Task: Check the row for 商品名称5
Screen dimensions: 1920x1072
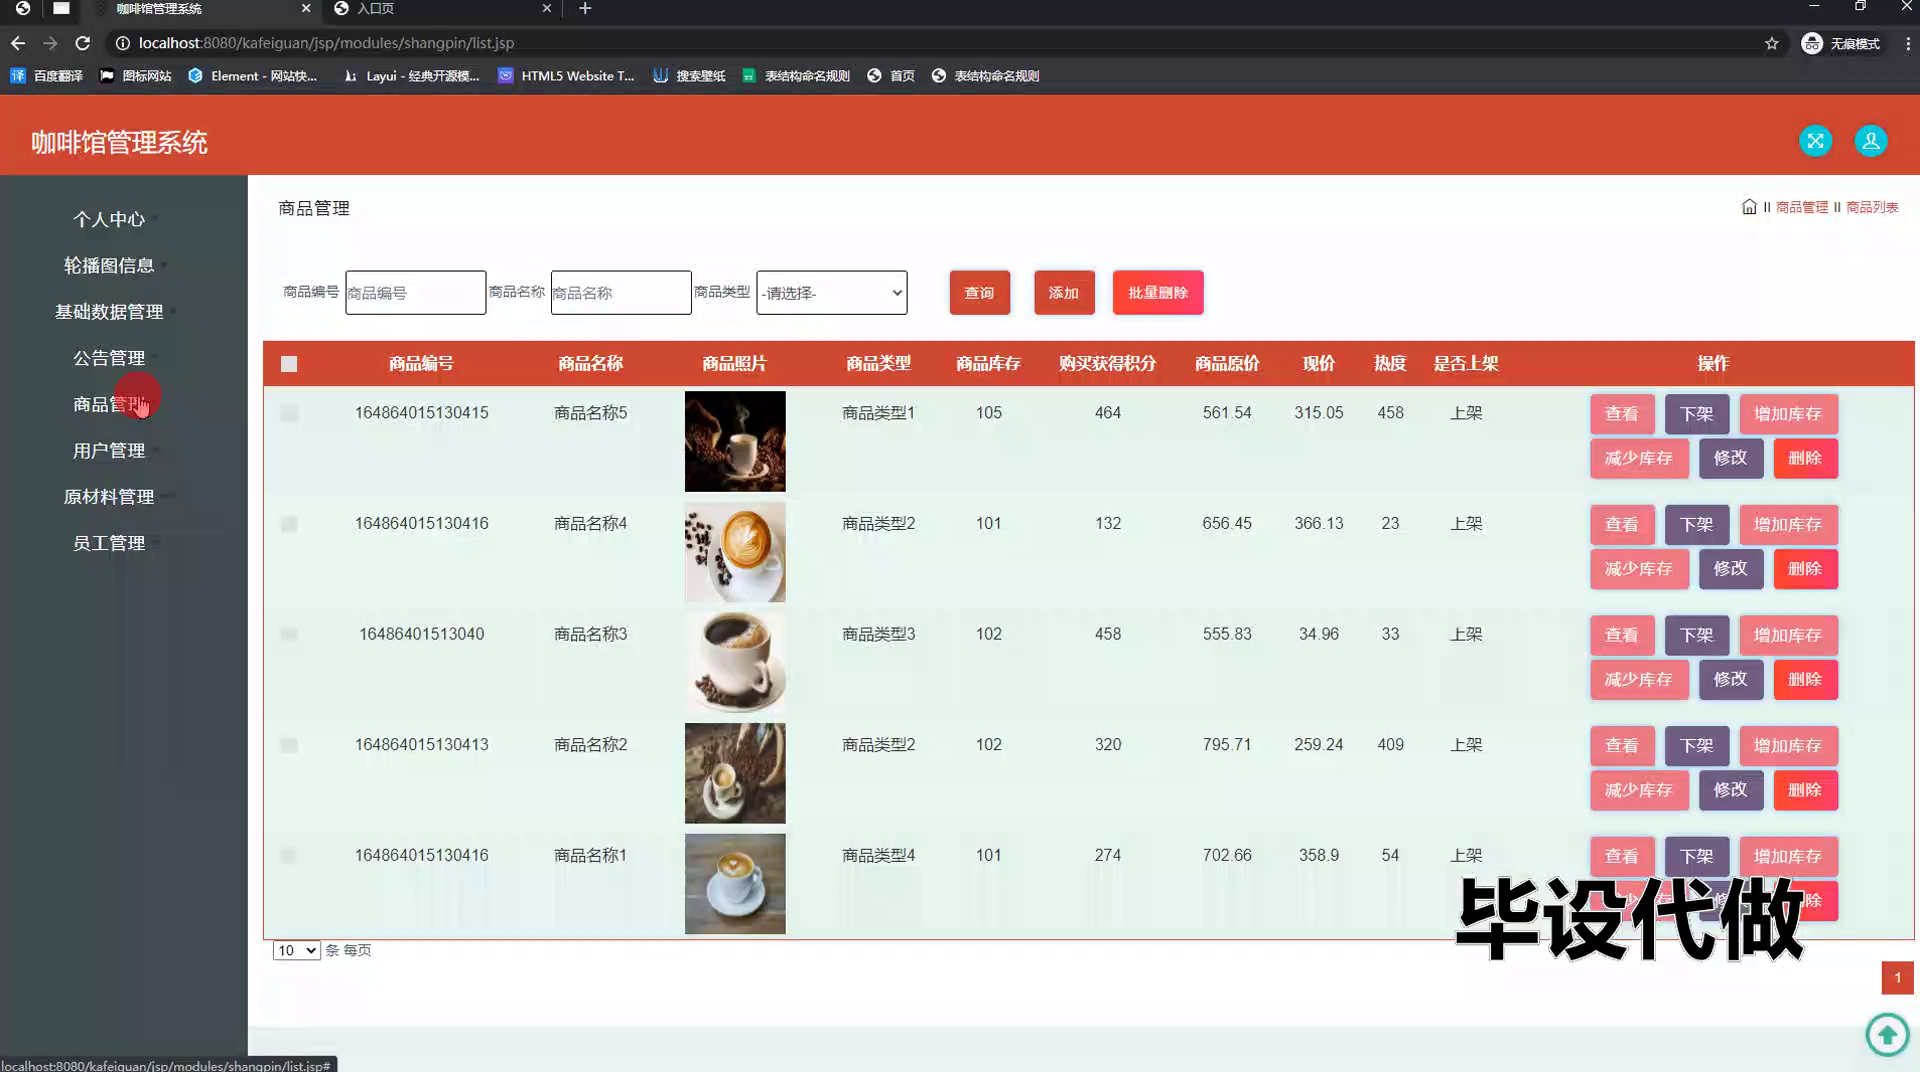Action: click(289, 413)
